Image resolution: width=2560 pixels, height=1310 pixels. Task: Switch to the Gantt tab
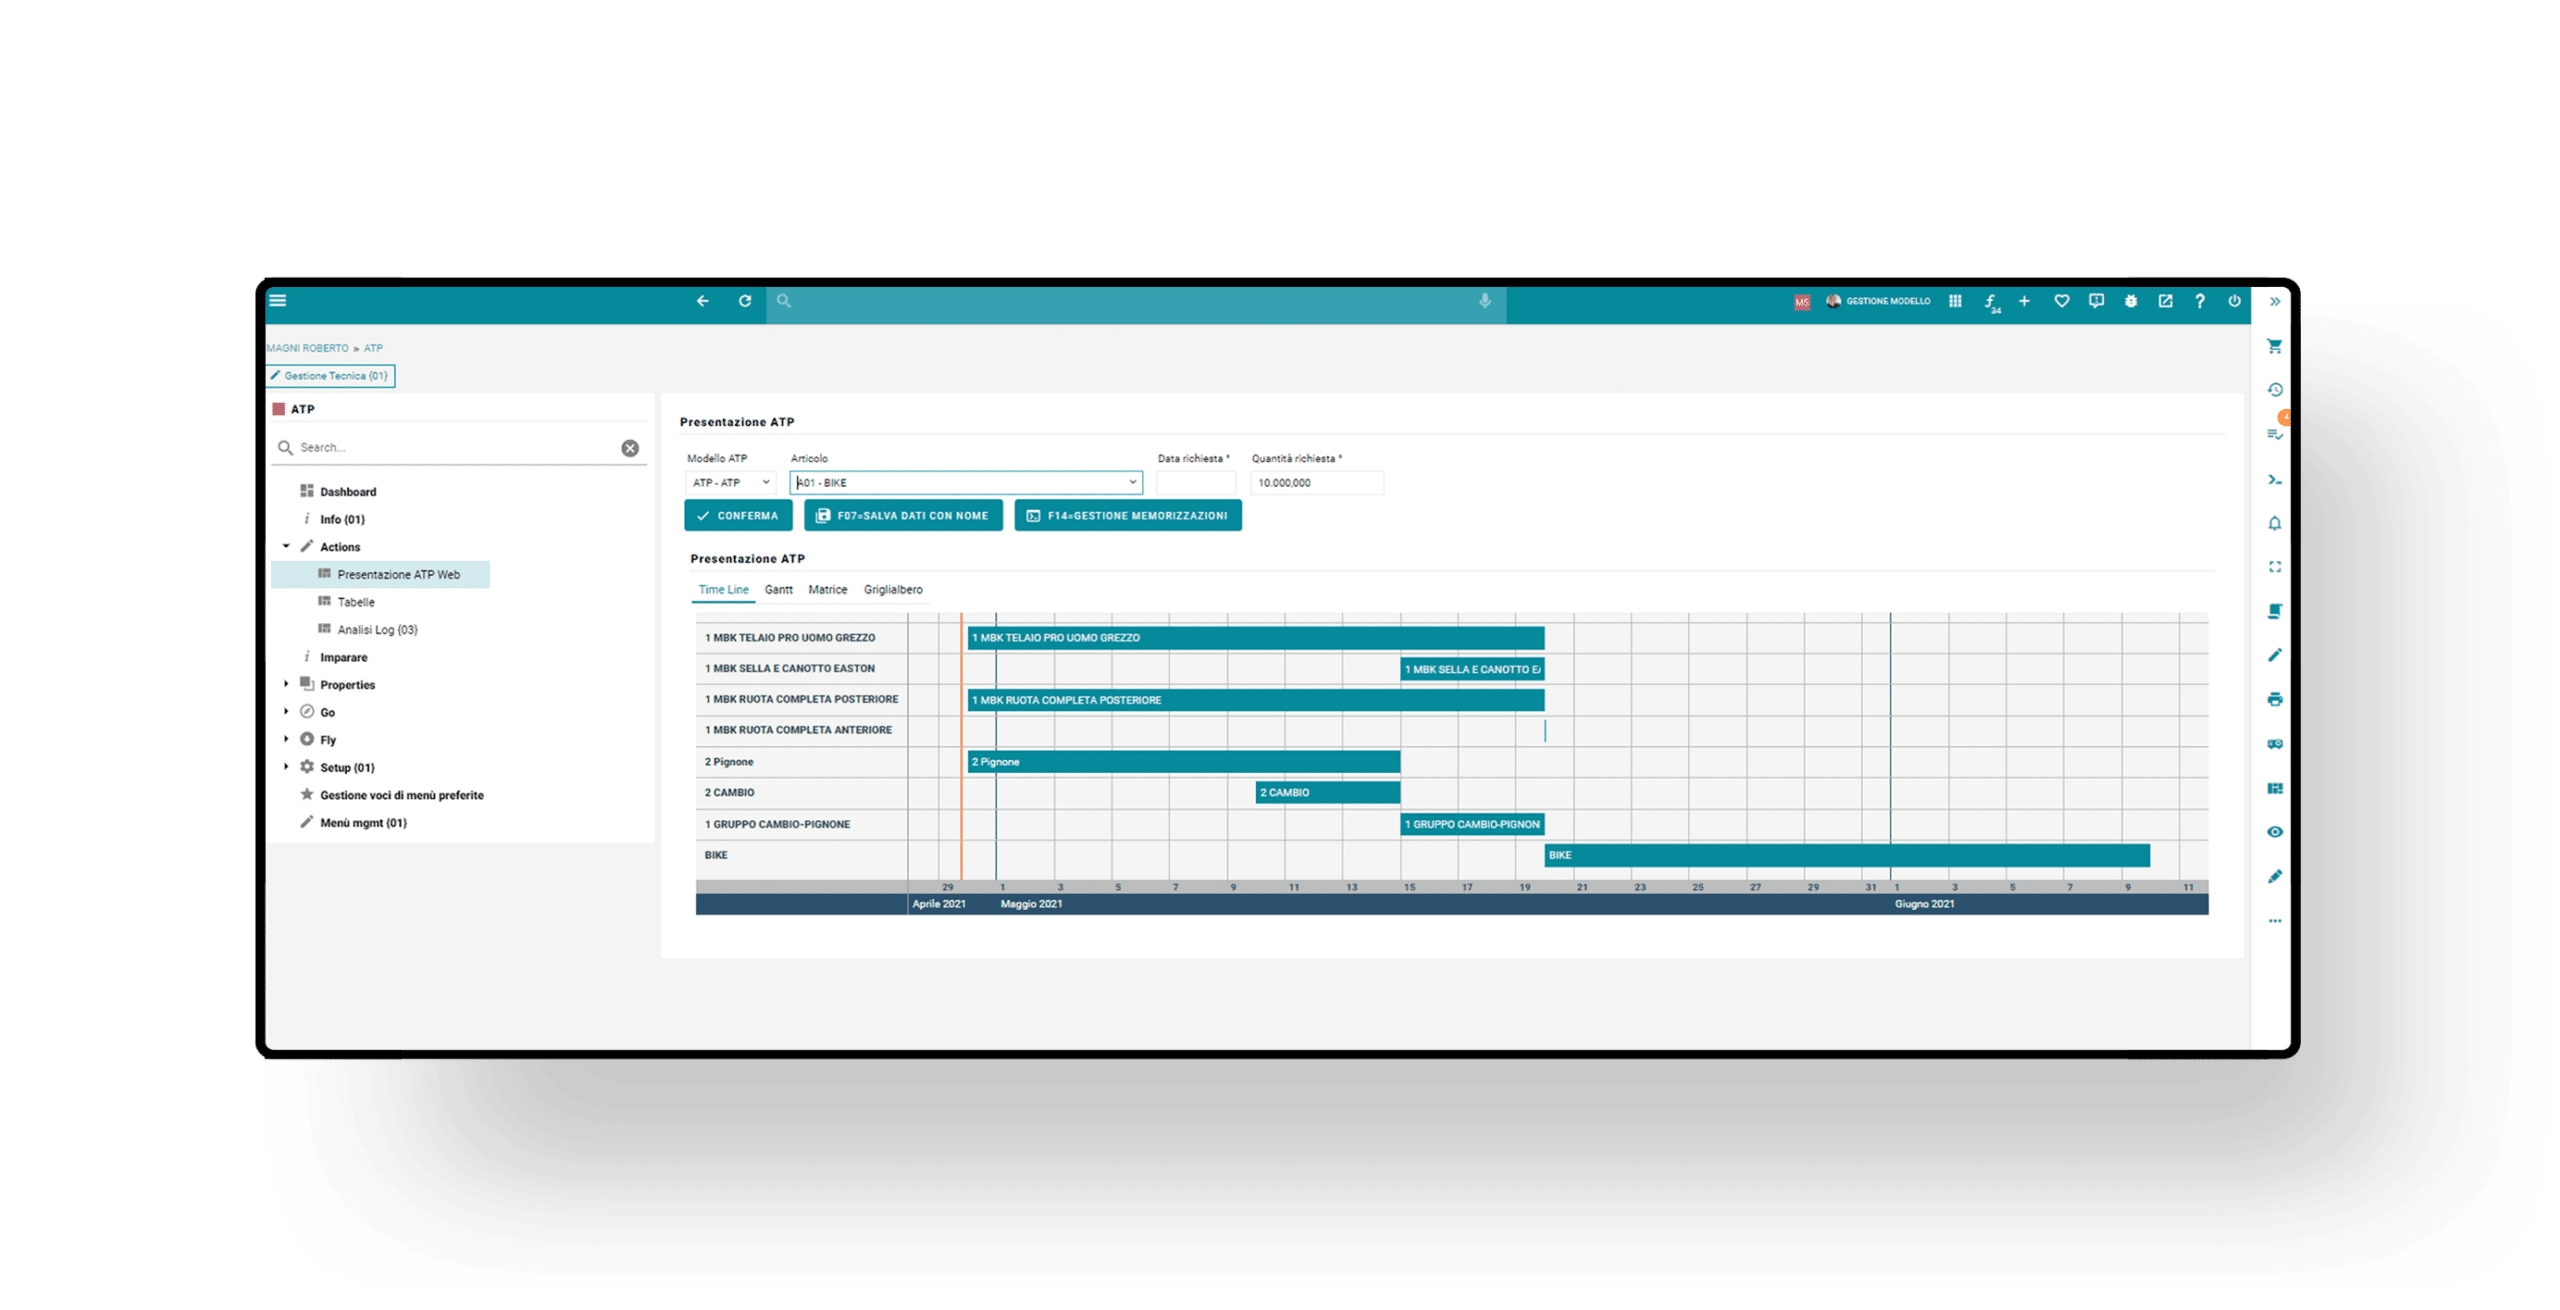[778, 590]
